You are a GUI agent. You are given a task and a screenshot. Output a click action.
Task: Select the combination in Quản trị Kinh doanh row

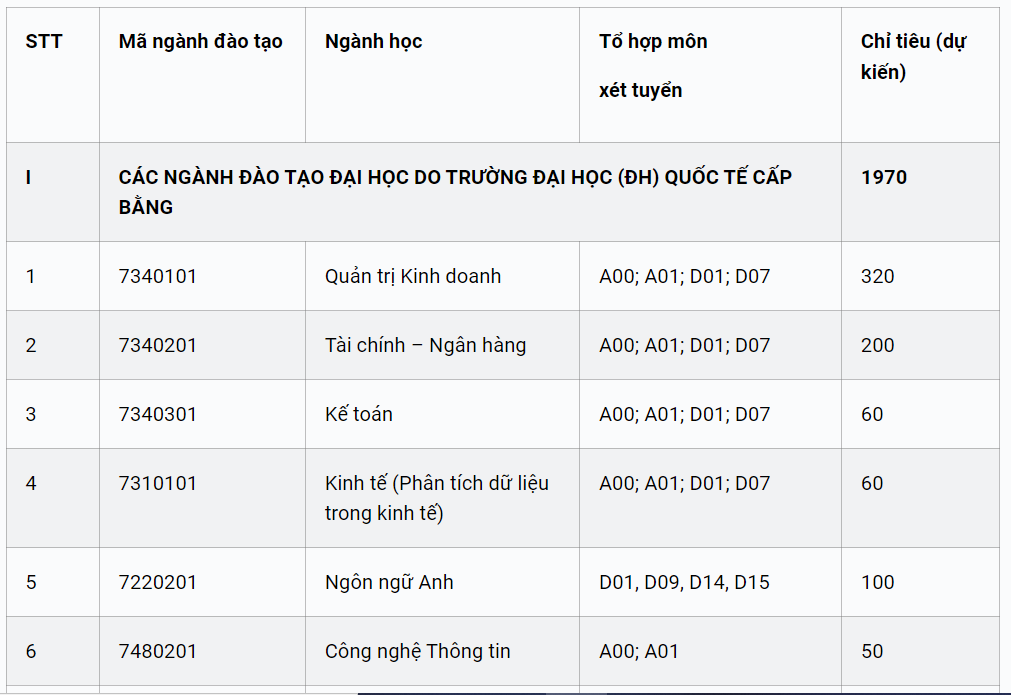684,277
